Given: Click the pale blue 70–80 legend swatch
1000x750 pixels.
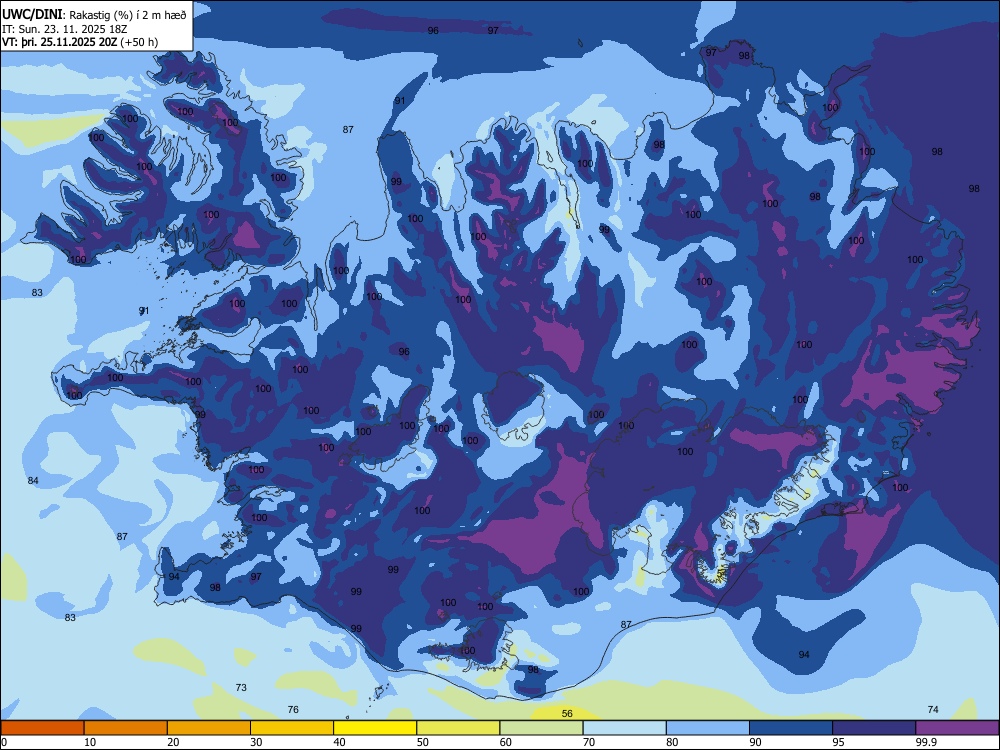Looking at the screenshot, I should click(x=624, y=728).
